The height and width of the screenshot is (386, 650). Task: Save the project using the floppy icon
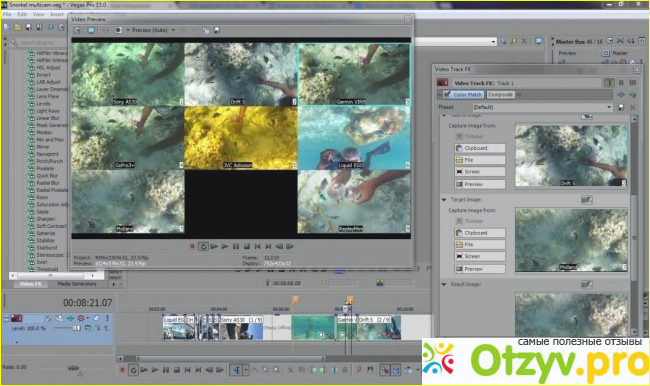(29, 27)
